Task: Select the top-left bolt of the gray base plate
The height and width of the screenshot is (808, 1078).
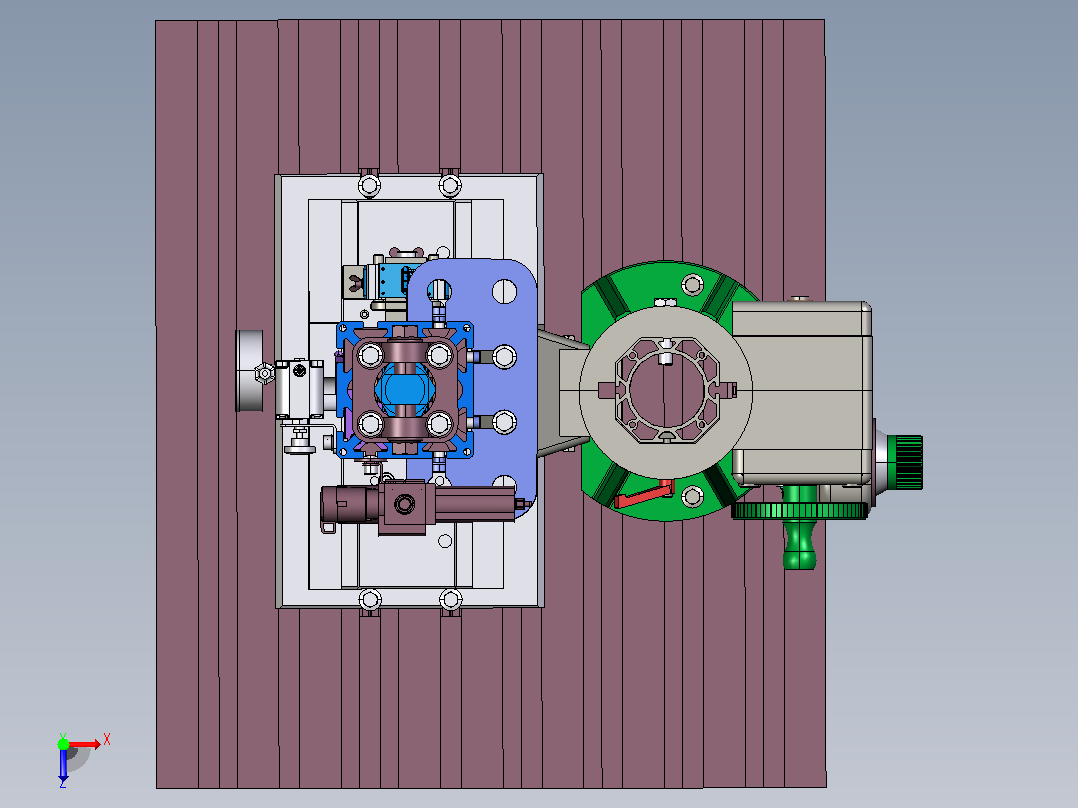Action: tap(369, 184)
